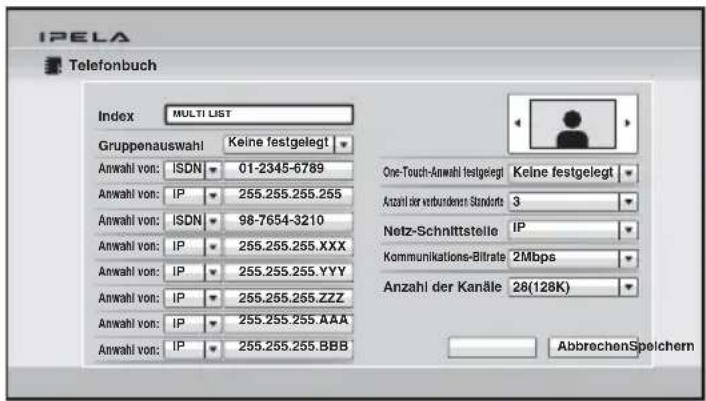
Task: Click the Index field containing MULTI LIST
Action: 259,114
